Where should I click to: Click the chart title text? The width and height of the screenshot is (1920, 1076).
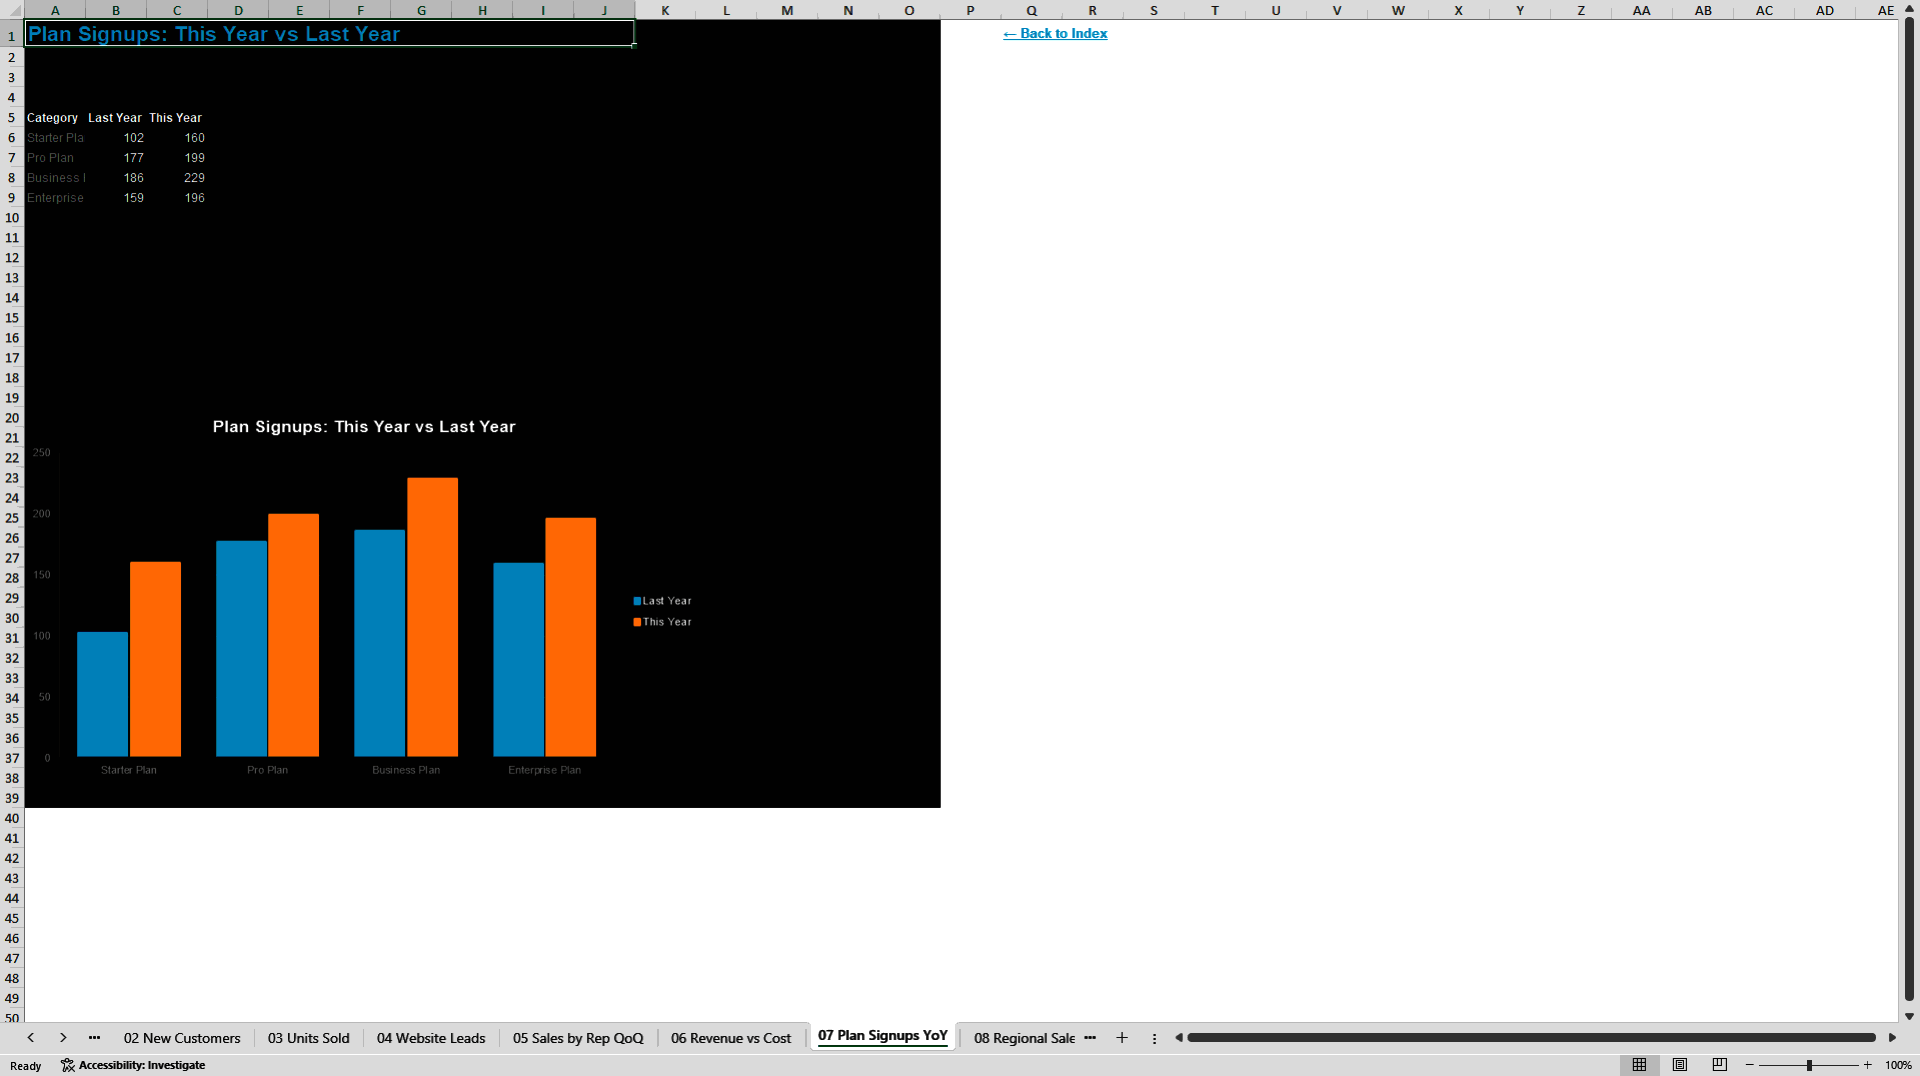pyautogui.click(x=364, y=427)
